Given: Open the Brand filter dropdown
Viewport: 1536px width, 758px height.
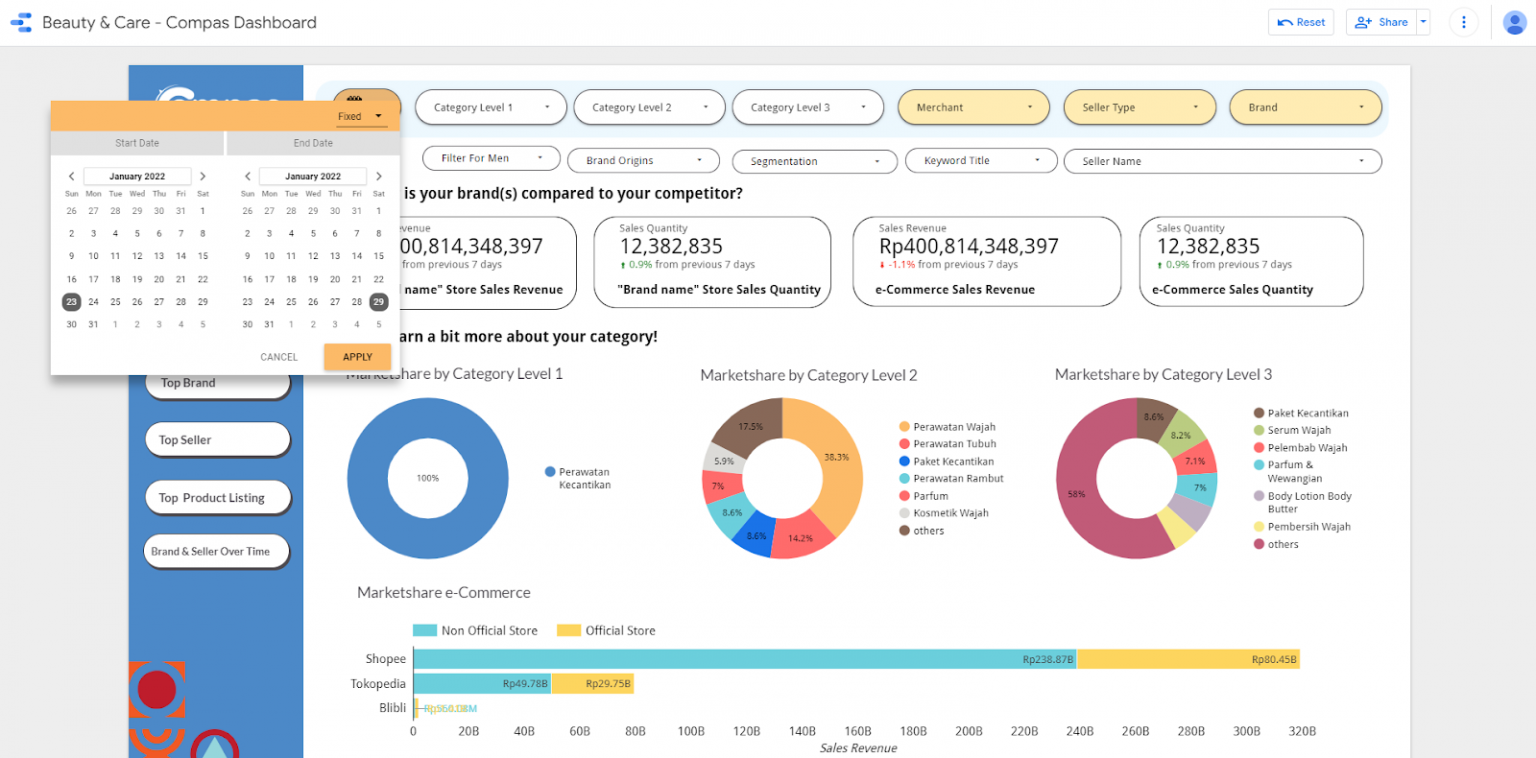Looking at the screenshot, I should [x=1306, y=107].
